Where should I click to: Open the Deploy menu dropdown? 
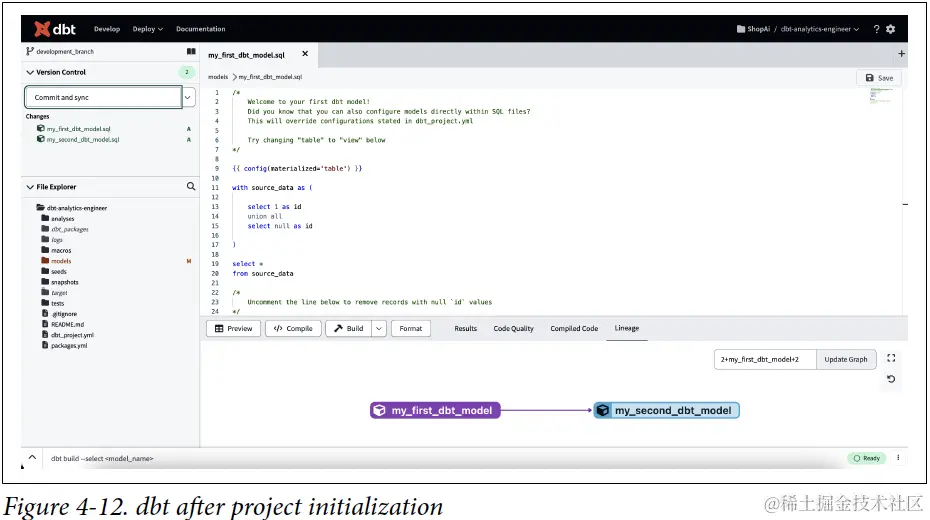[148, 29]
